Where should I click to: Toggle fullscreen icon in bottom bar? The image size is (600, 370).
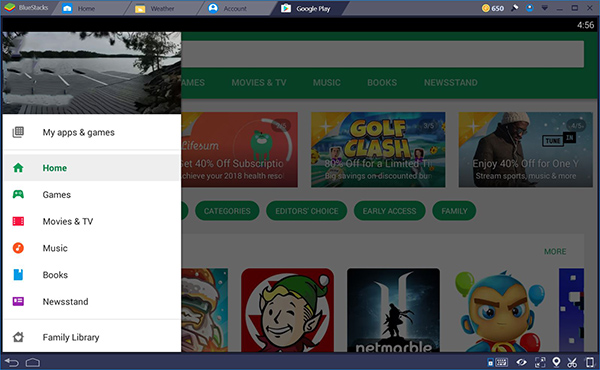click(540, 362)
